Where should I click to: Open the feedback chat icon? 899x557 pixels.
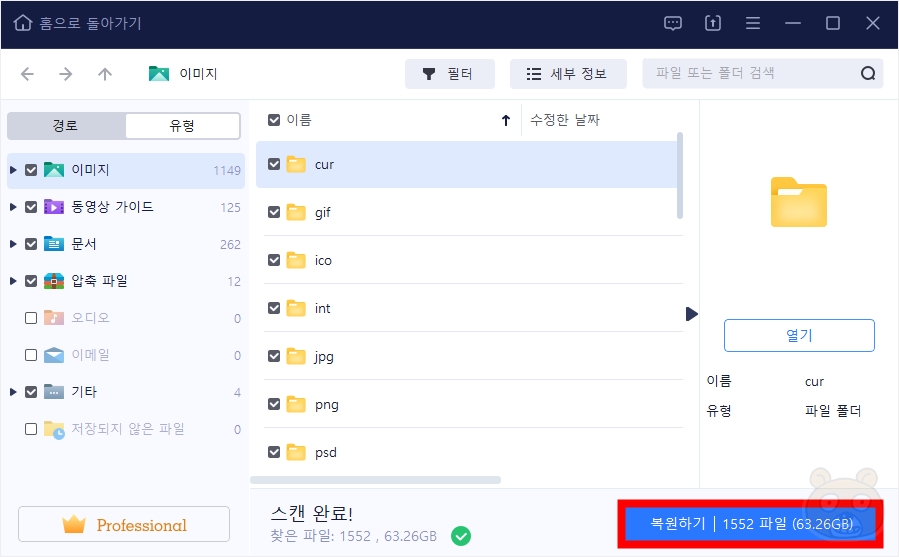[673, 23]
